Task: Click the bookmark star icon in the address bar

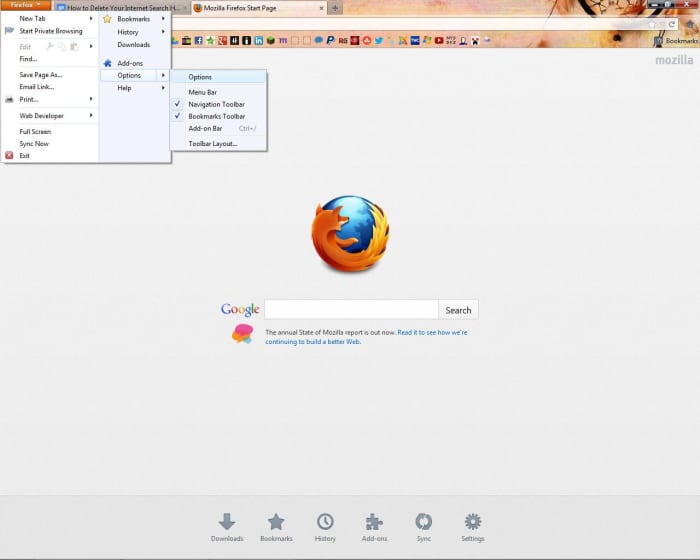Action: pyautogui.click(x=652, y=24)
